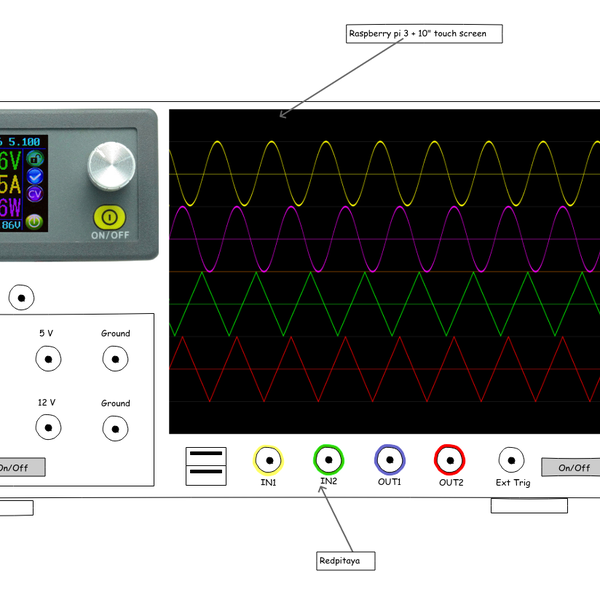
Task: Click the 12 V label text
Action: coord(46,403)
